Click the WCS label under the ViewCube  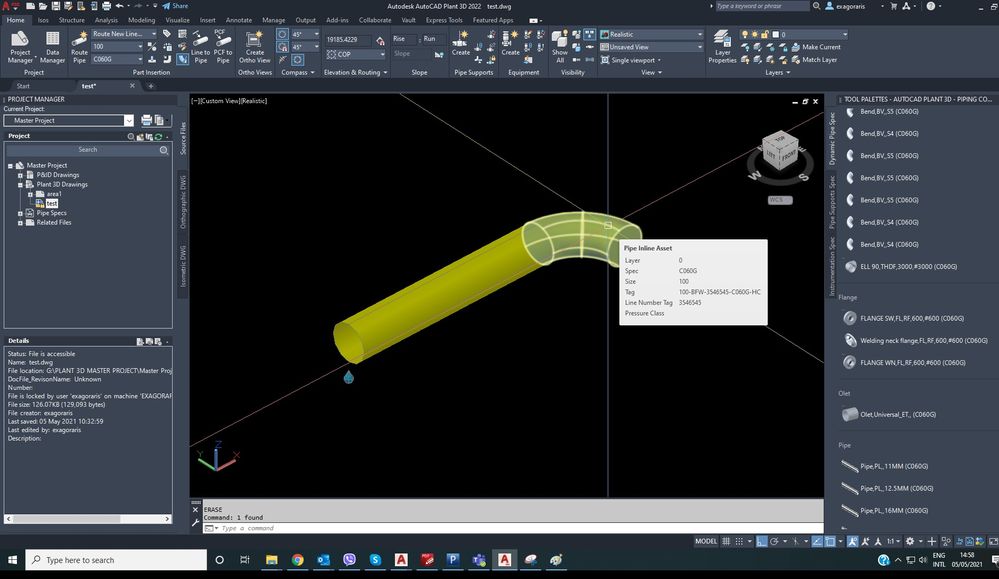[779, 200]
